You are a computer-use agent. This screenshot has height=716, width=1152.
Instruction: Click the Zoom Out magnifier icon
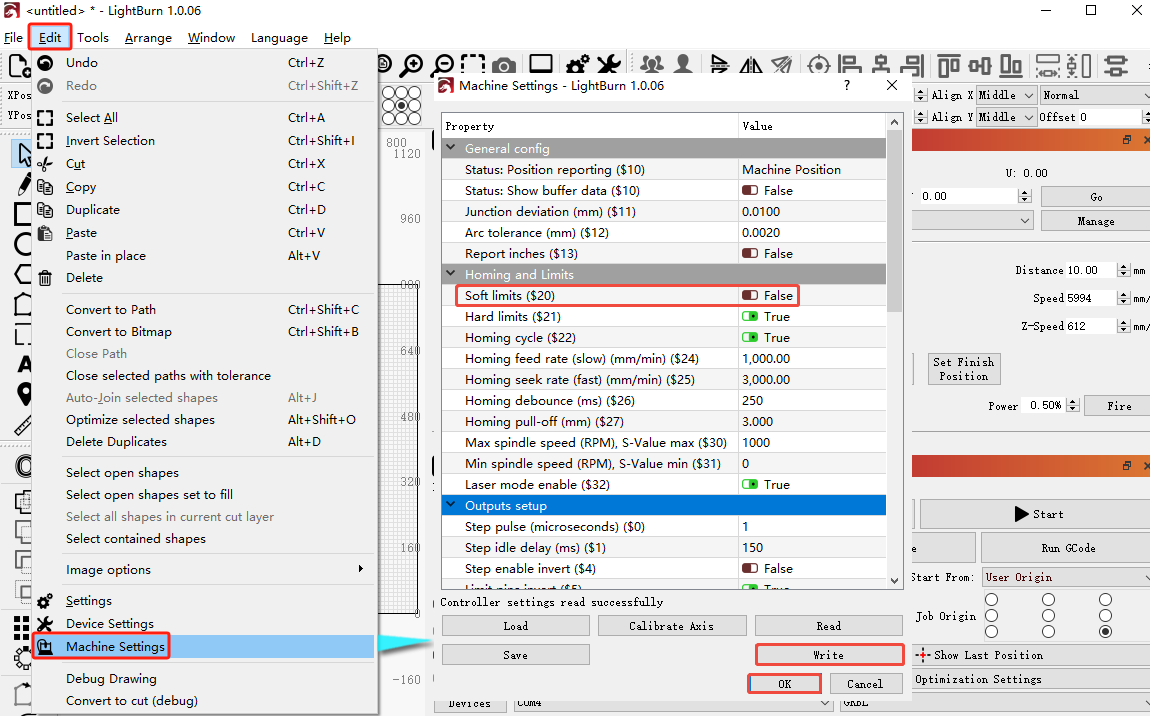coord(443,65)
